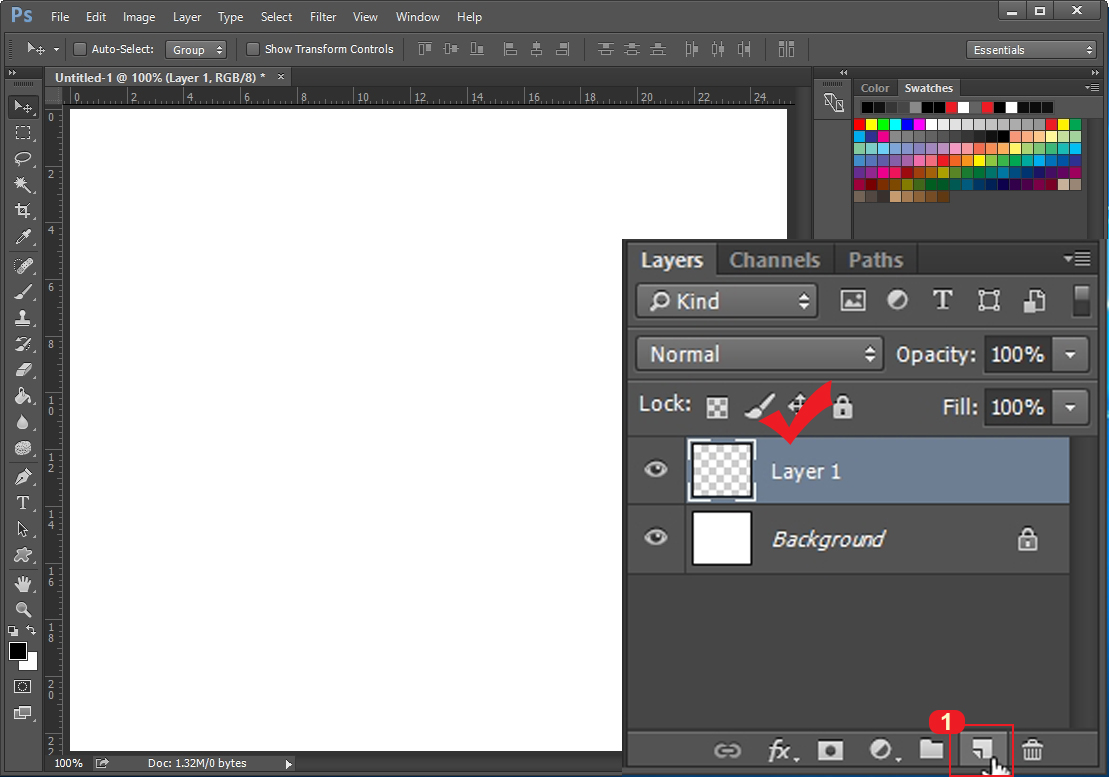The width and height of the screenshot is (1109, 777).
Task: Create new fill or adjustment layer
Action: (883, 750)
